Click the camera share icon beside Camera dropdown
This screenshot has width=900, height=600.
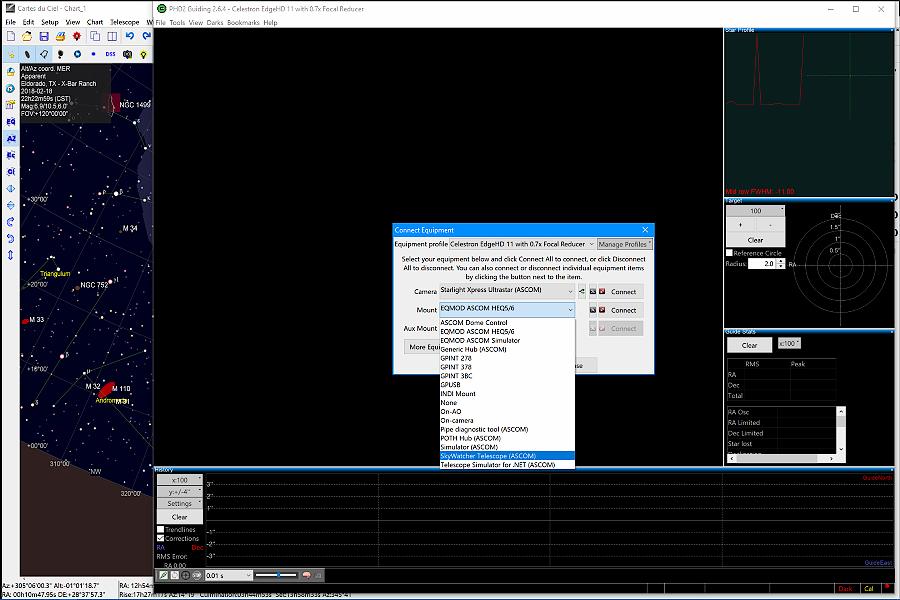(581, 292)
